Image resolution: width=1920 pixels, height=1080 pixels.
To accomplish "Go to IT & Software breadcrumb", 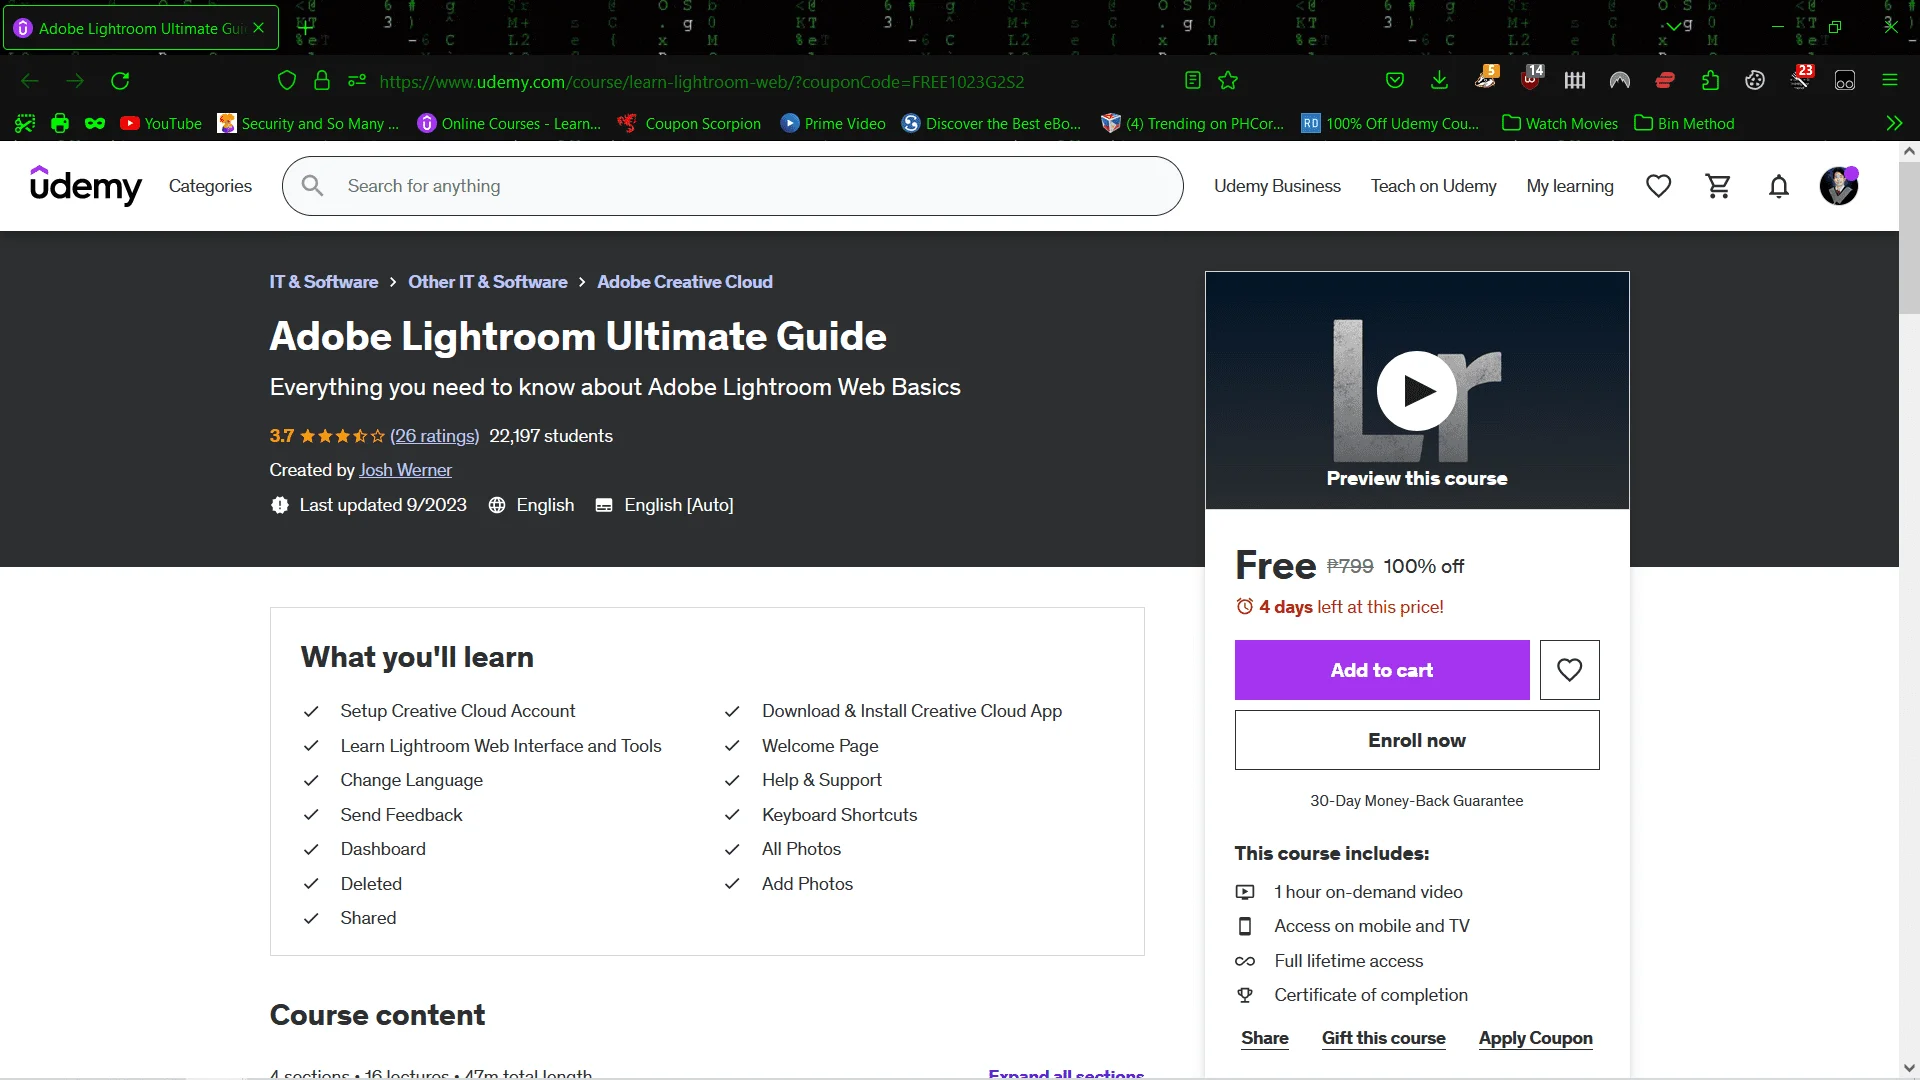I will pos(323,282).
